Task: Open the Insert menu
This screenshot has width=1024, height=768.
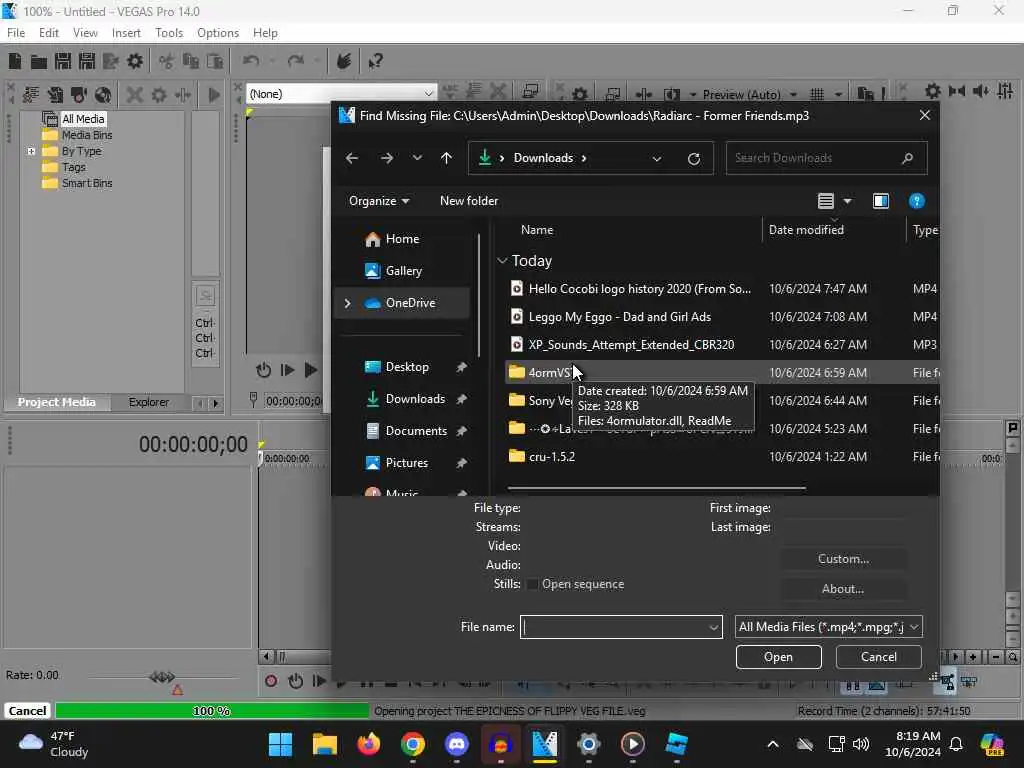Action: click(x=126, y=33)
